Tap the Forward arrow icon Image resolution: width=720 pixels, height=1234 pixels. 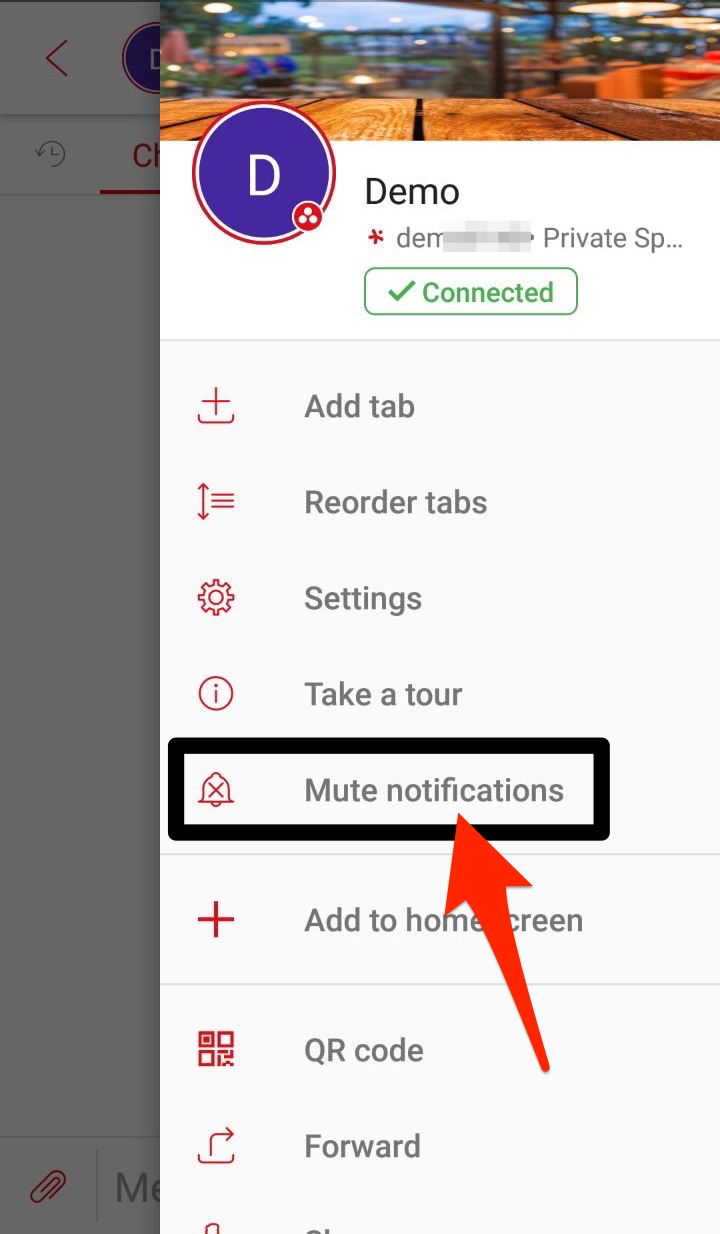pyautogui.click(x=216, y=1146)
